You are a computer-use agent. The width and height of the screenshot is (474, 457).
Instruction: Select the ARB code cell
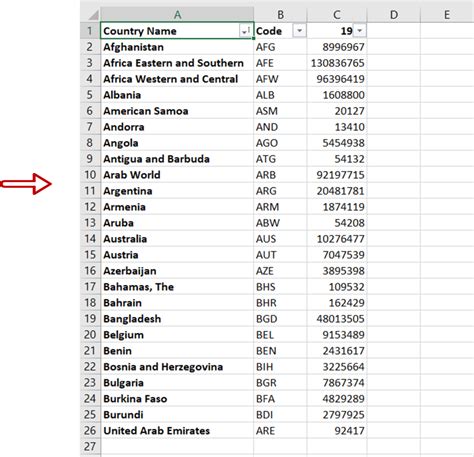pos(280,175)
